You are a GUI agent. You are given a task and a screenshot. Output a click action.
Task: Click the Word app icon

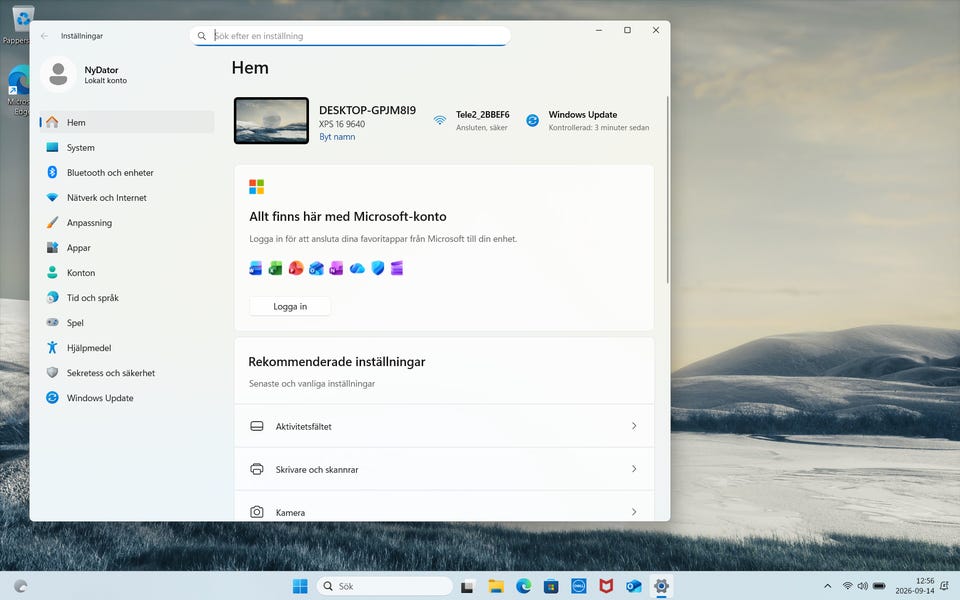pyautogui.click(x=256, y=268)
